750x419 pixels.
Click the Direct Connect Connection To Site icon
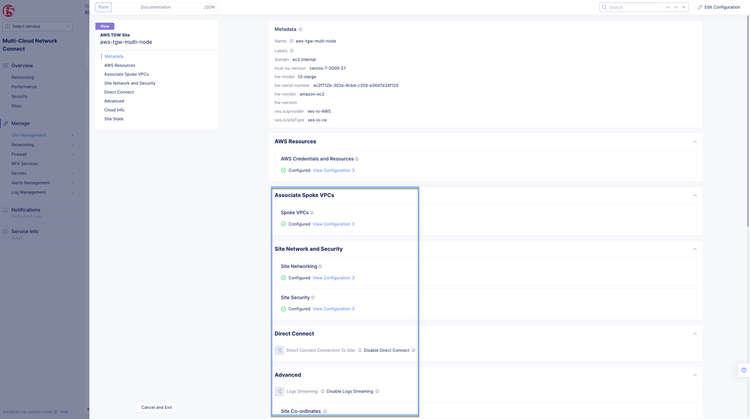(279, 350)
